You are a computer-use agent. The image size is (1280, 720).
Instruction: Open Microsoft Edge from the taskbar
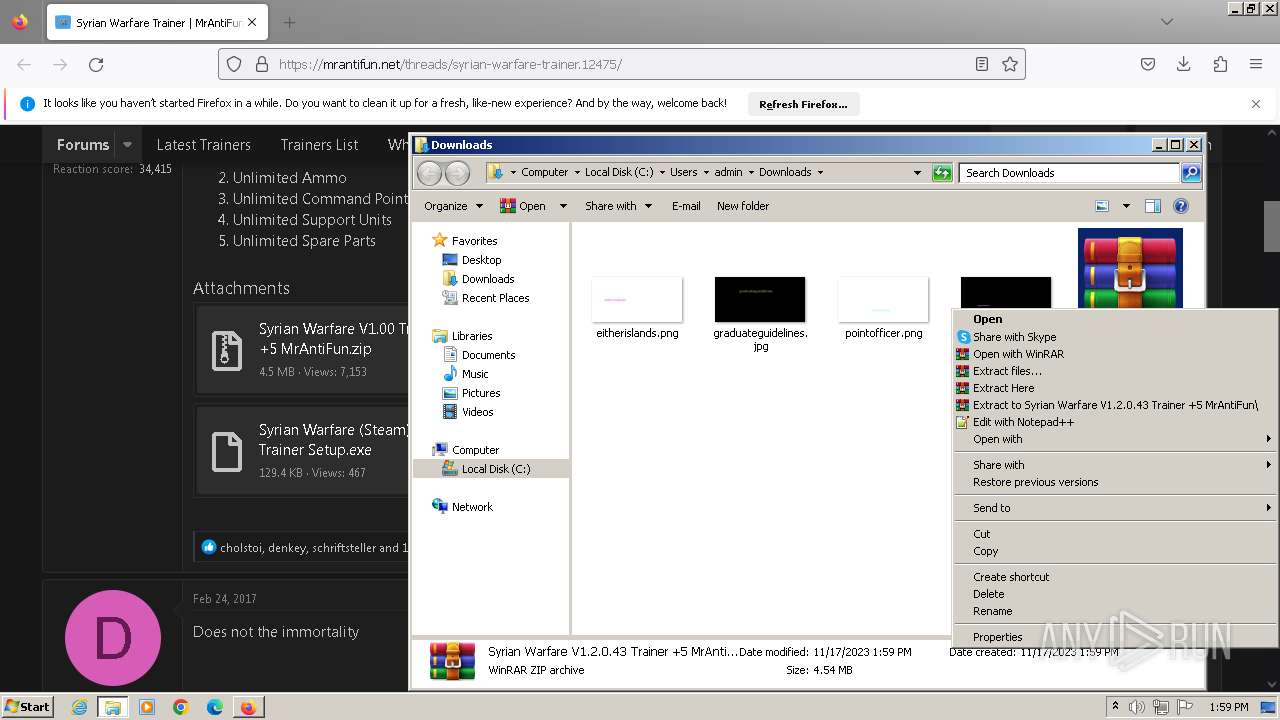pos(215,707)
